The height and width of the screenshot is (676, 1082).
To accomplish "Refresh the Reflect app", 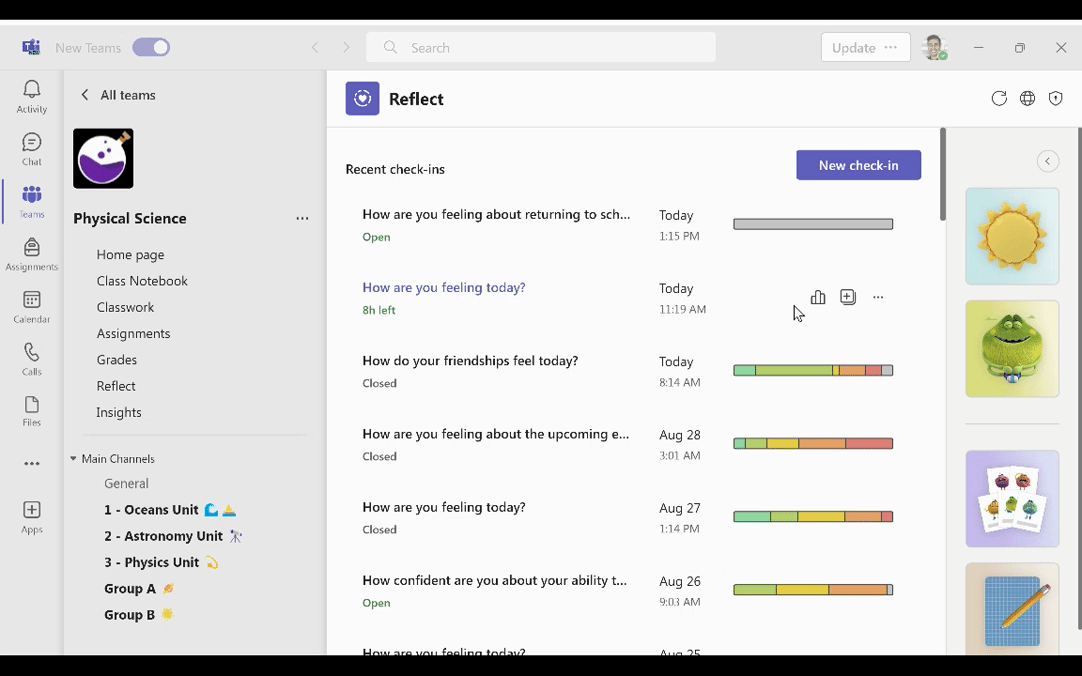I will 998,98.
